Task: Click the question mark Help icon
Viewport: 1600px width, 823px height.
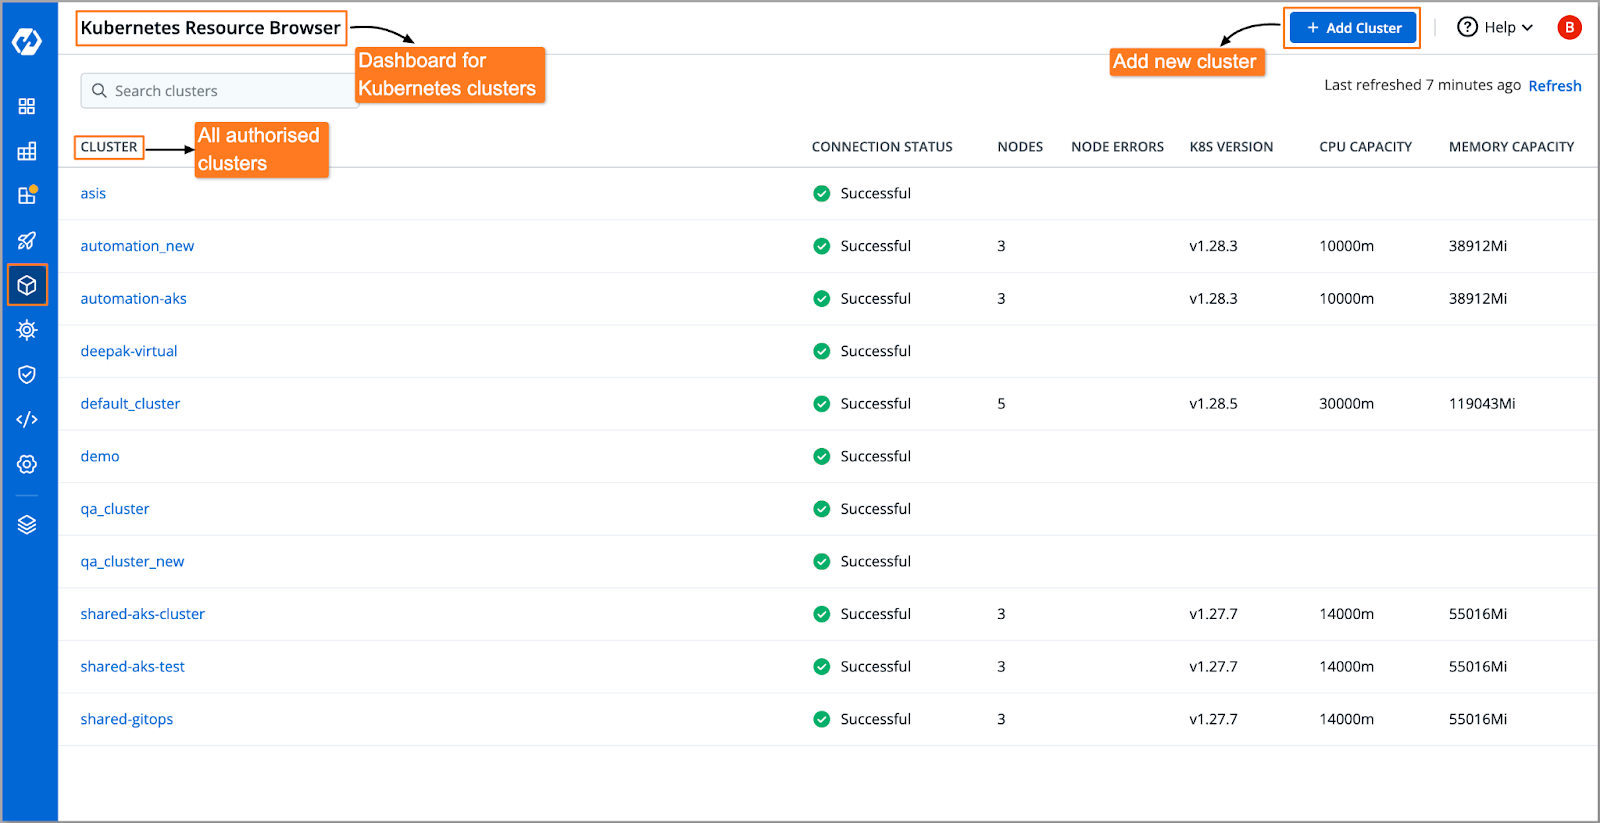Action: tap(1467, 27)
